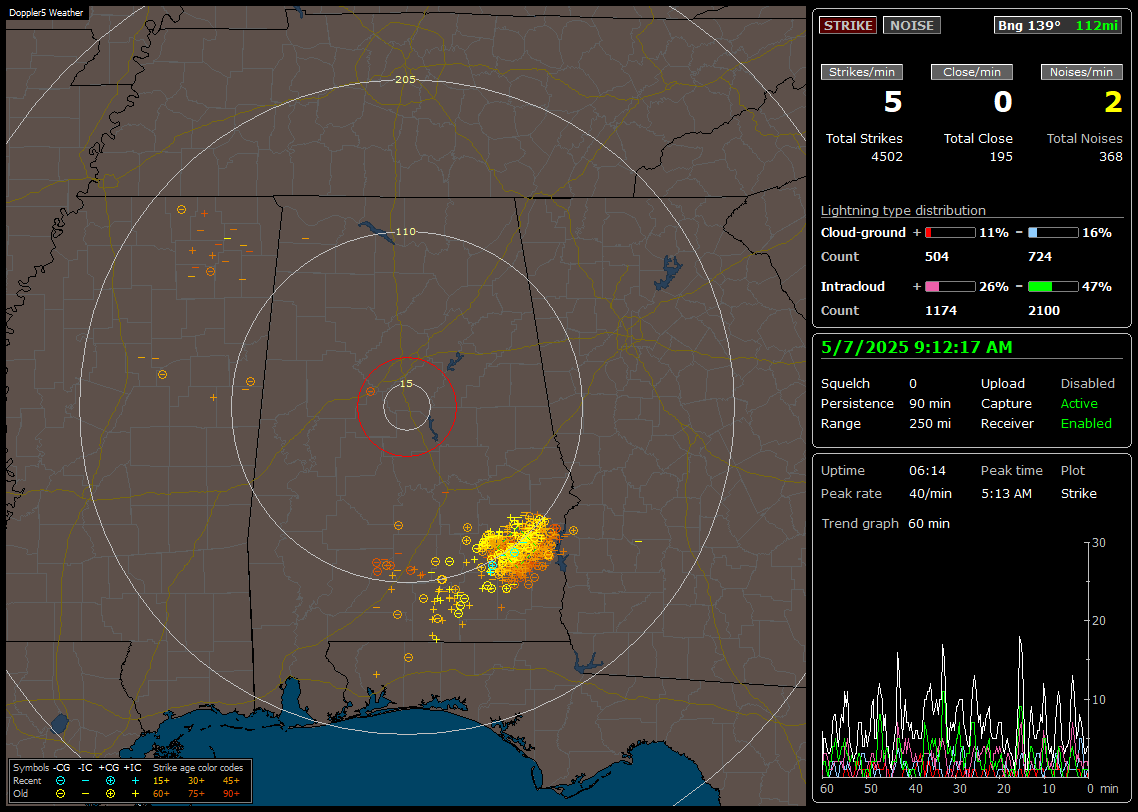
Task: Click the Peak time value 5:13 AM
Action: click(1006, 493)
